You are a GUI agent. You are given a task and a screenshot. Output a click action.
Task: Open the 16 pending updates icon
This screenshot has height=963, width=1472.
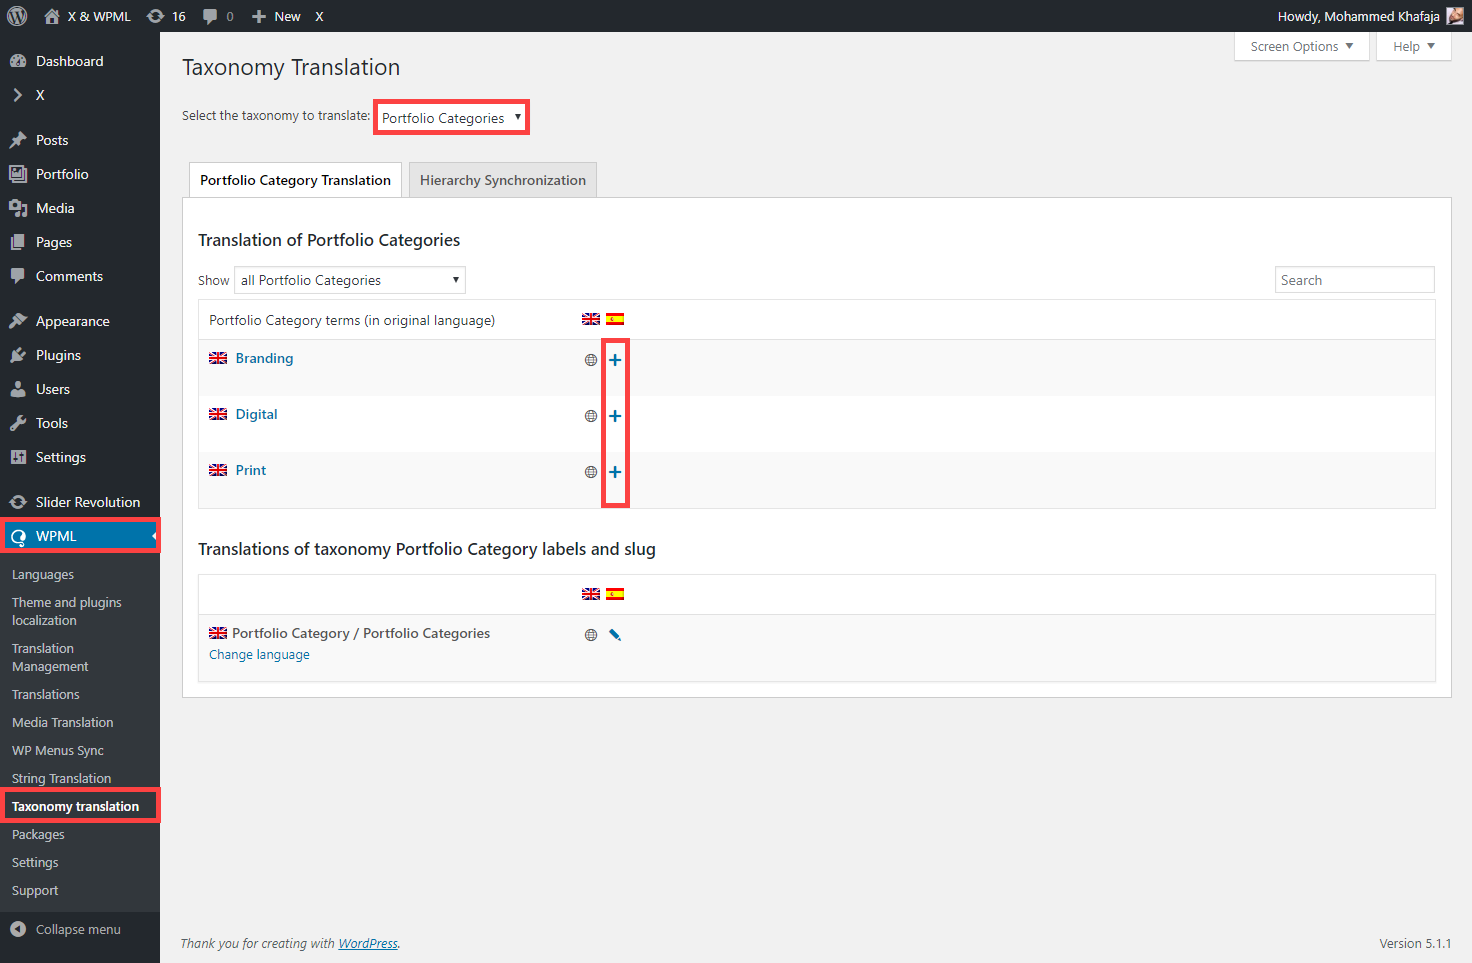166,16
